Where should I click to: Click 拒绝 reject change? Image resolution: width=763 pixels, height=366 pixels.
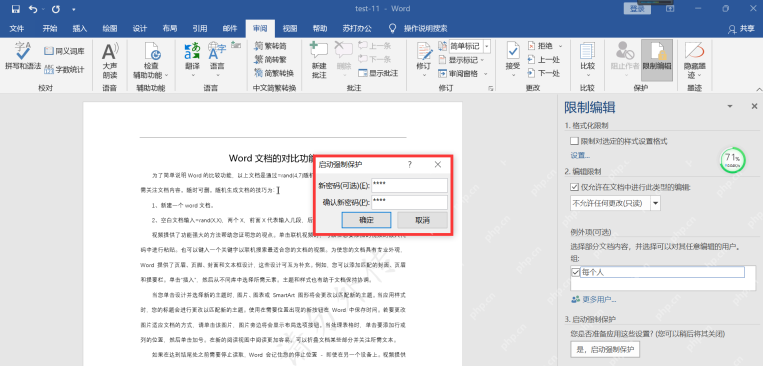pyautogui.click(x=541, y=46)
